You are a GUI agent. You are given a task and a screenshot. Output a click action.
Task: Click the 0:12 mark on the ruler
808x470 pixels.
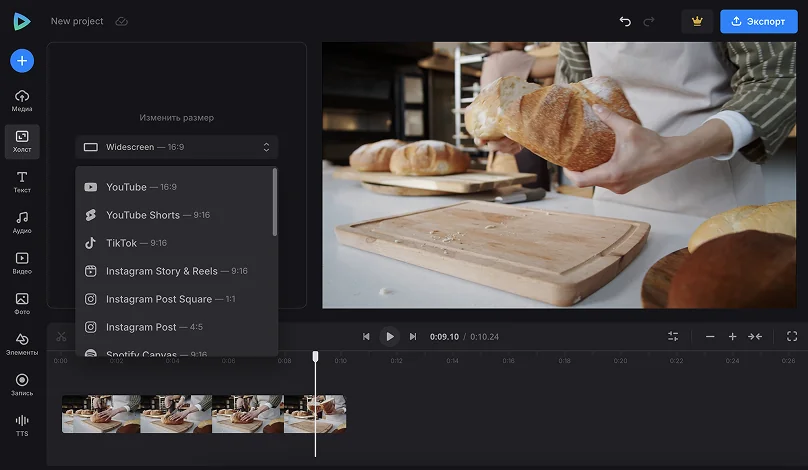point(396,361)
